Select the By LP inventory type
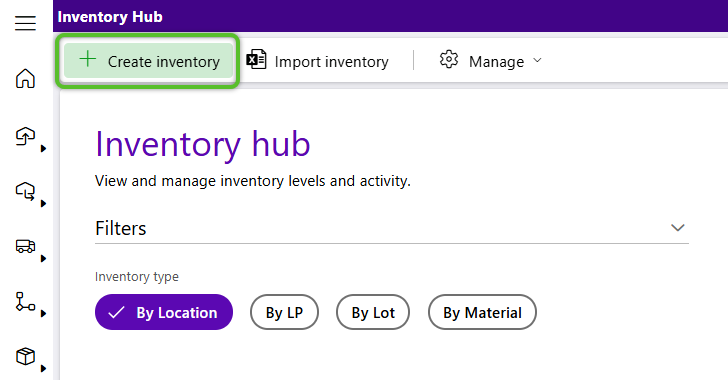 (x=284, y=312)
